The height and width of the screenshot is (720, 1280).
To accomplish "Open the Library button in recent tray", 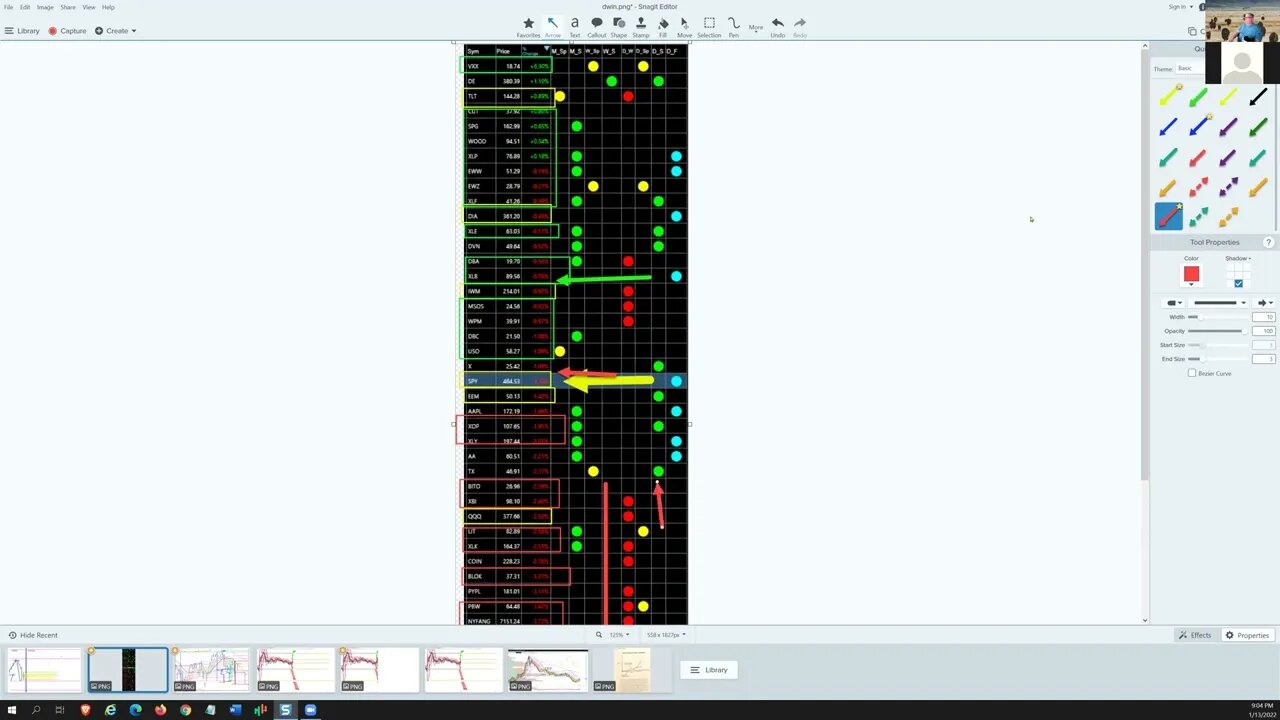I will click(709, 670).
